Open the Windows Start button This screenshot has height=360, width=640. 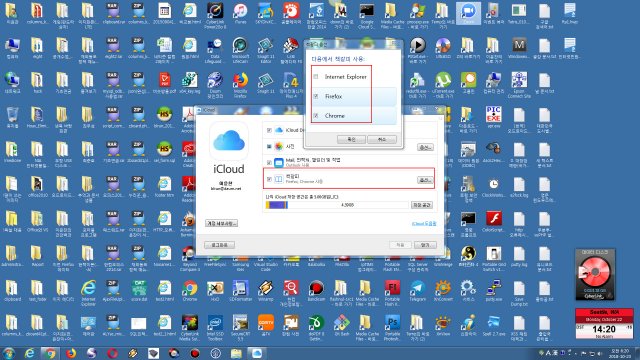click(x=9, y=353)
